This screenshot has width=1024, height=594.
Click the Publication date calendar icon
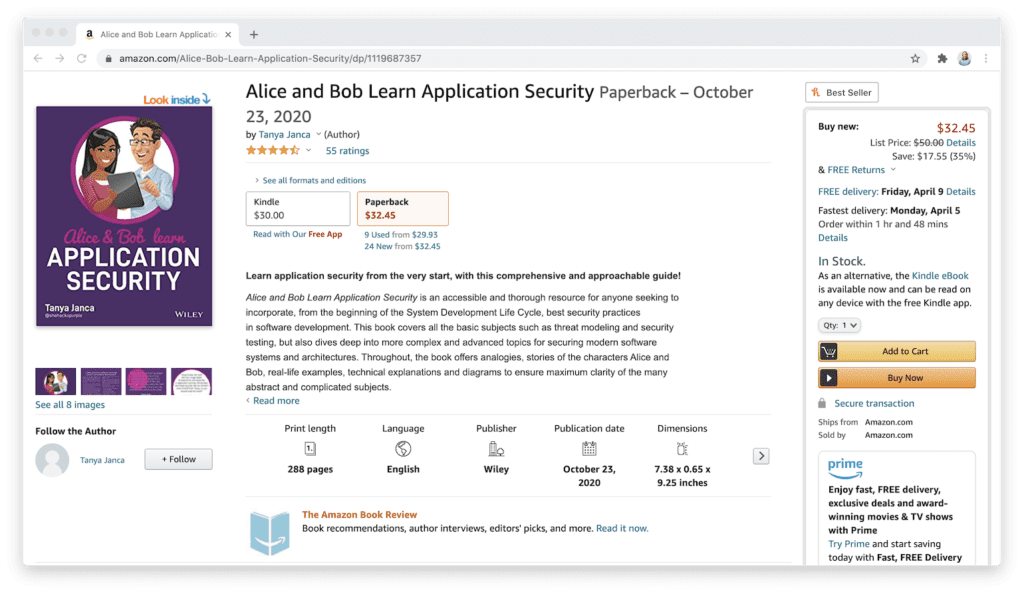click(x=589, y=448)
